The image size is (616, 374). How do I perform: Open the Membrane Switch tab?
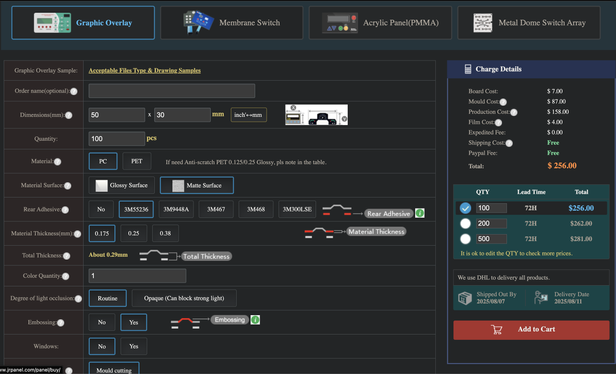(231, 23)
